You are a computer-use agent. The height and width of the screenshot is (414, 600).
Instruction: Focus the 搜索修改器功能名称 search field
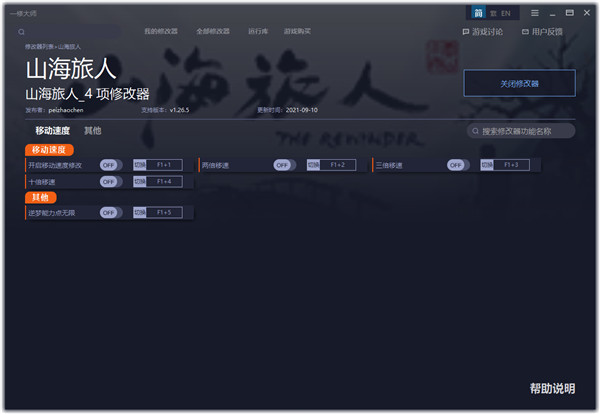click(521, 131)
